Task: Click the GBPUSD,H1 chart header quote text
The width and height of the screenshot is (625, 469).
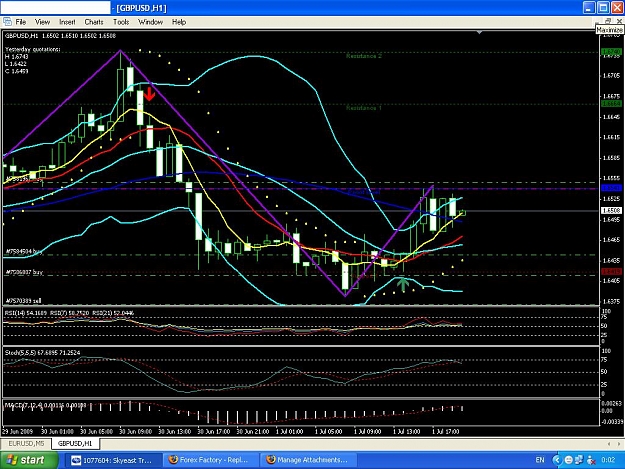Action: point(60,36)
